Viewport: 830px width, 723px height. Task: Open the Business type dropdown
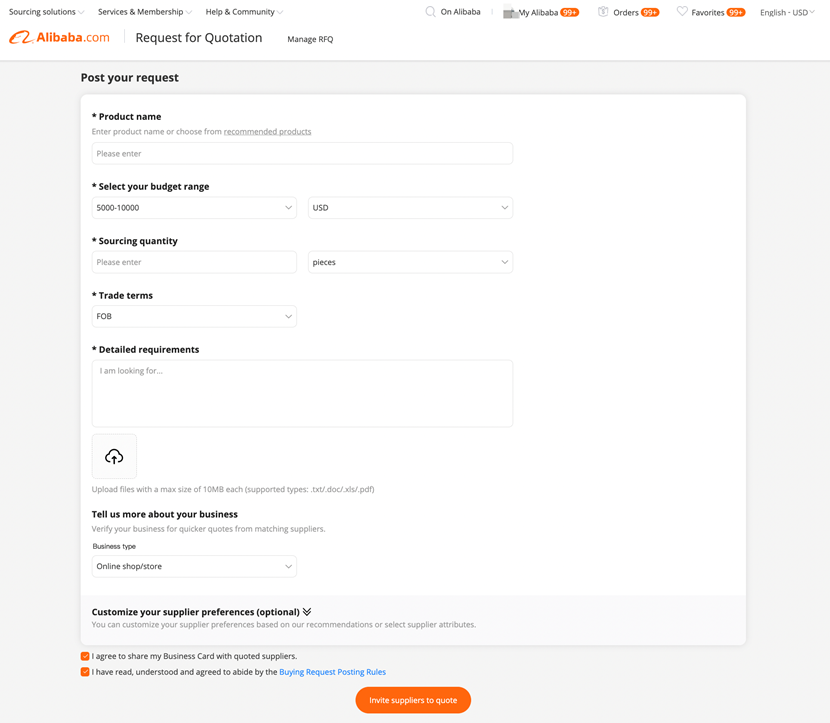[x=194, y=566]
